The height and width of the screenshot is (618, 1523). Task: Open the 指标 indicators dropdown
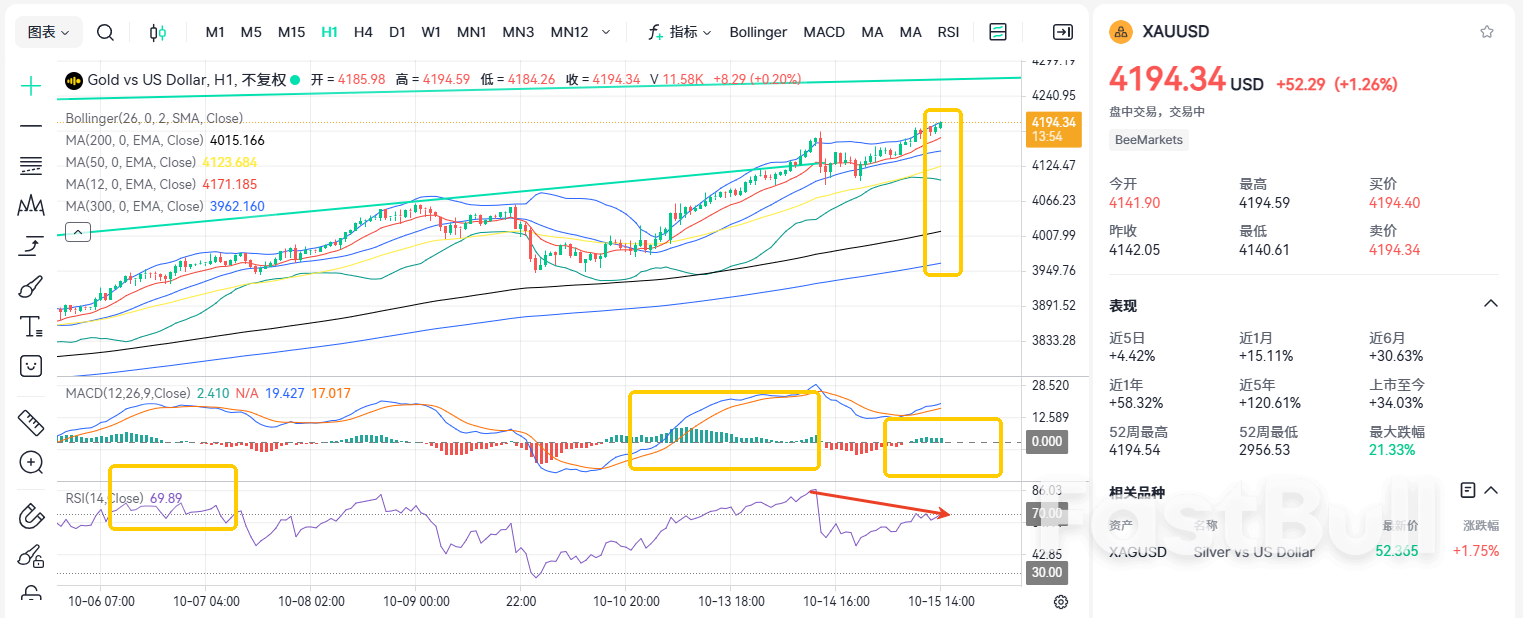pos(680,32)
